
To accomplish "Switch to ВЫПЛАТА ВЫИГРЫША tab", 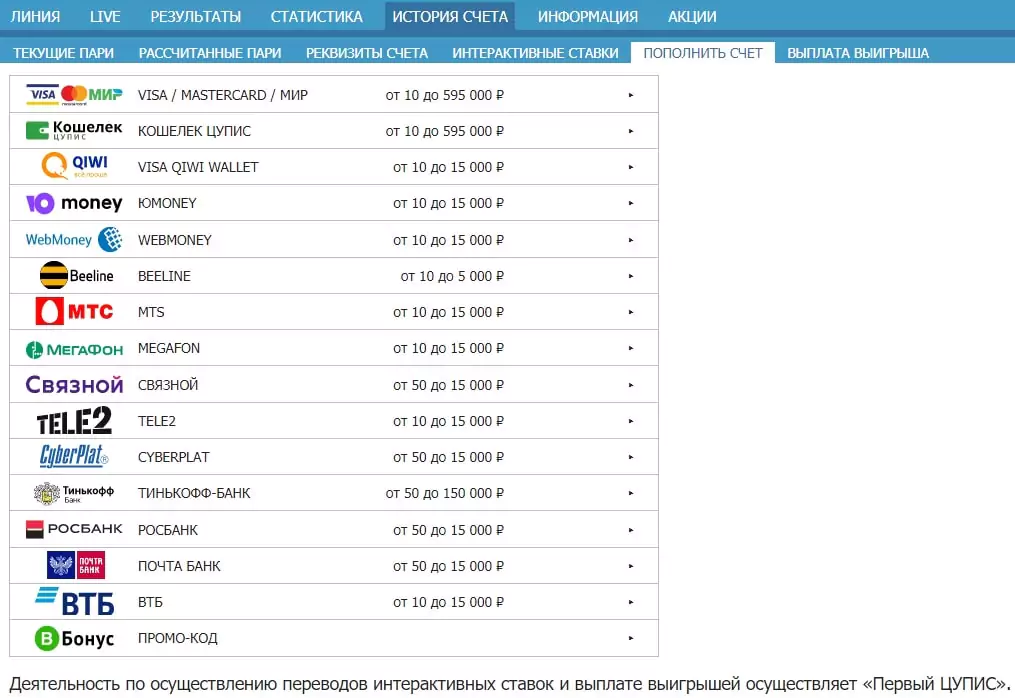I will [858, 53].
